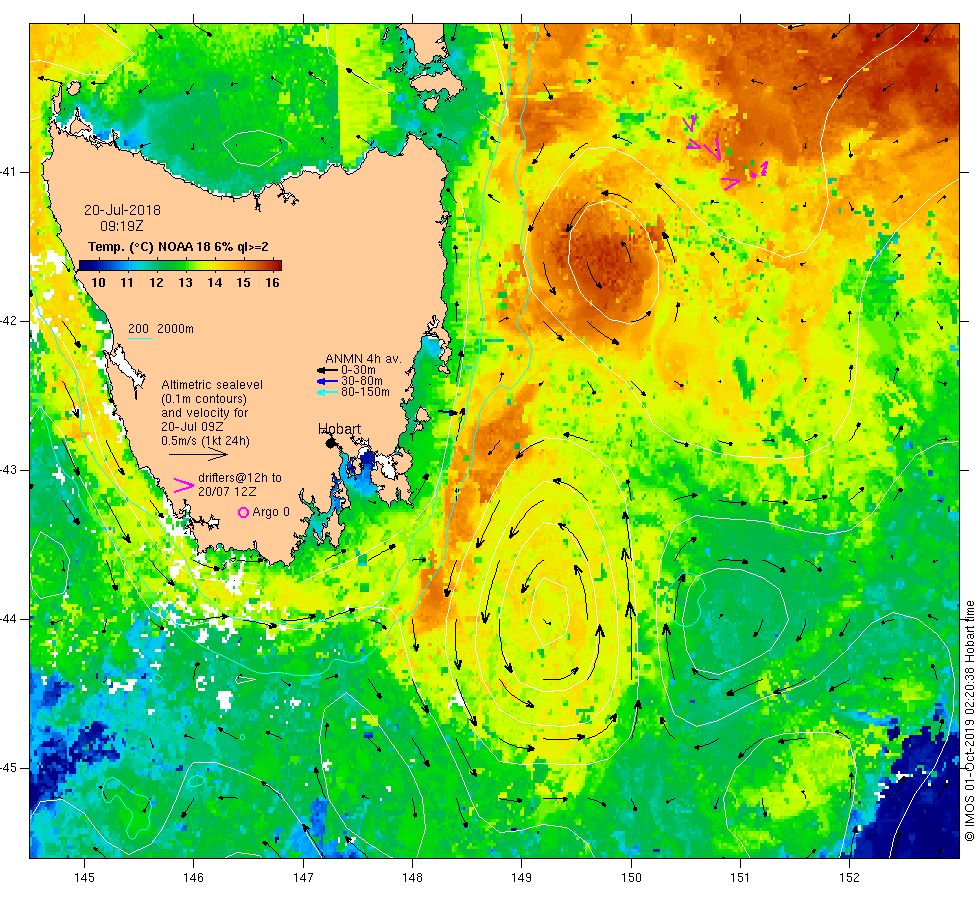This screenshot has height=900, width=980.
Task: Click the 0-30m depth label
Action: click(x=358, y=370)
